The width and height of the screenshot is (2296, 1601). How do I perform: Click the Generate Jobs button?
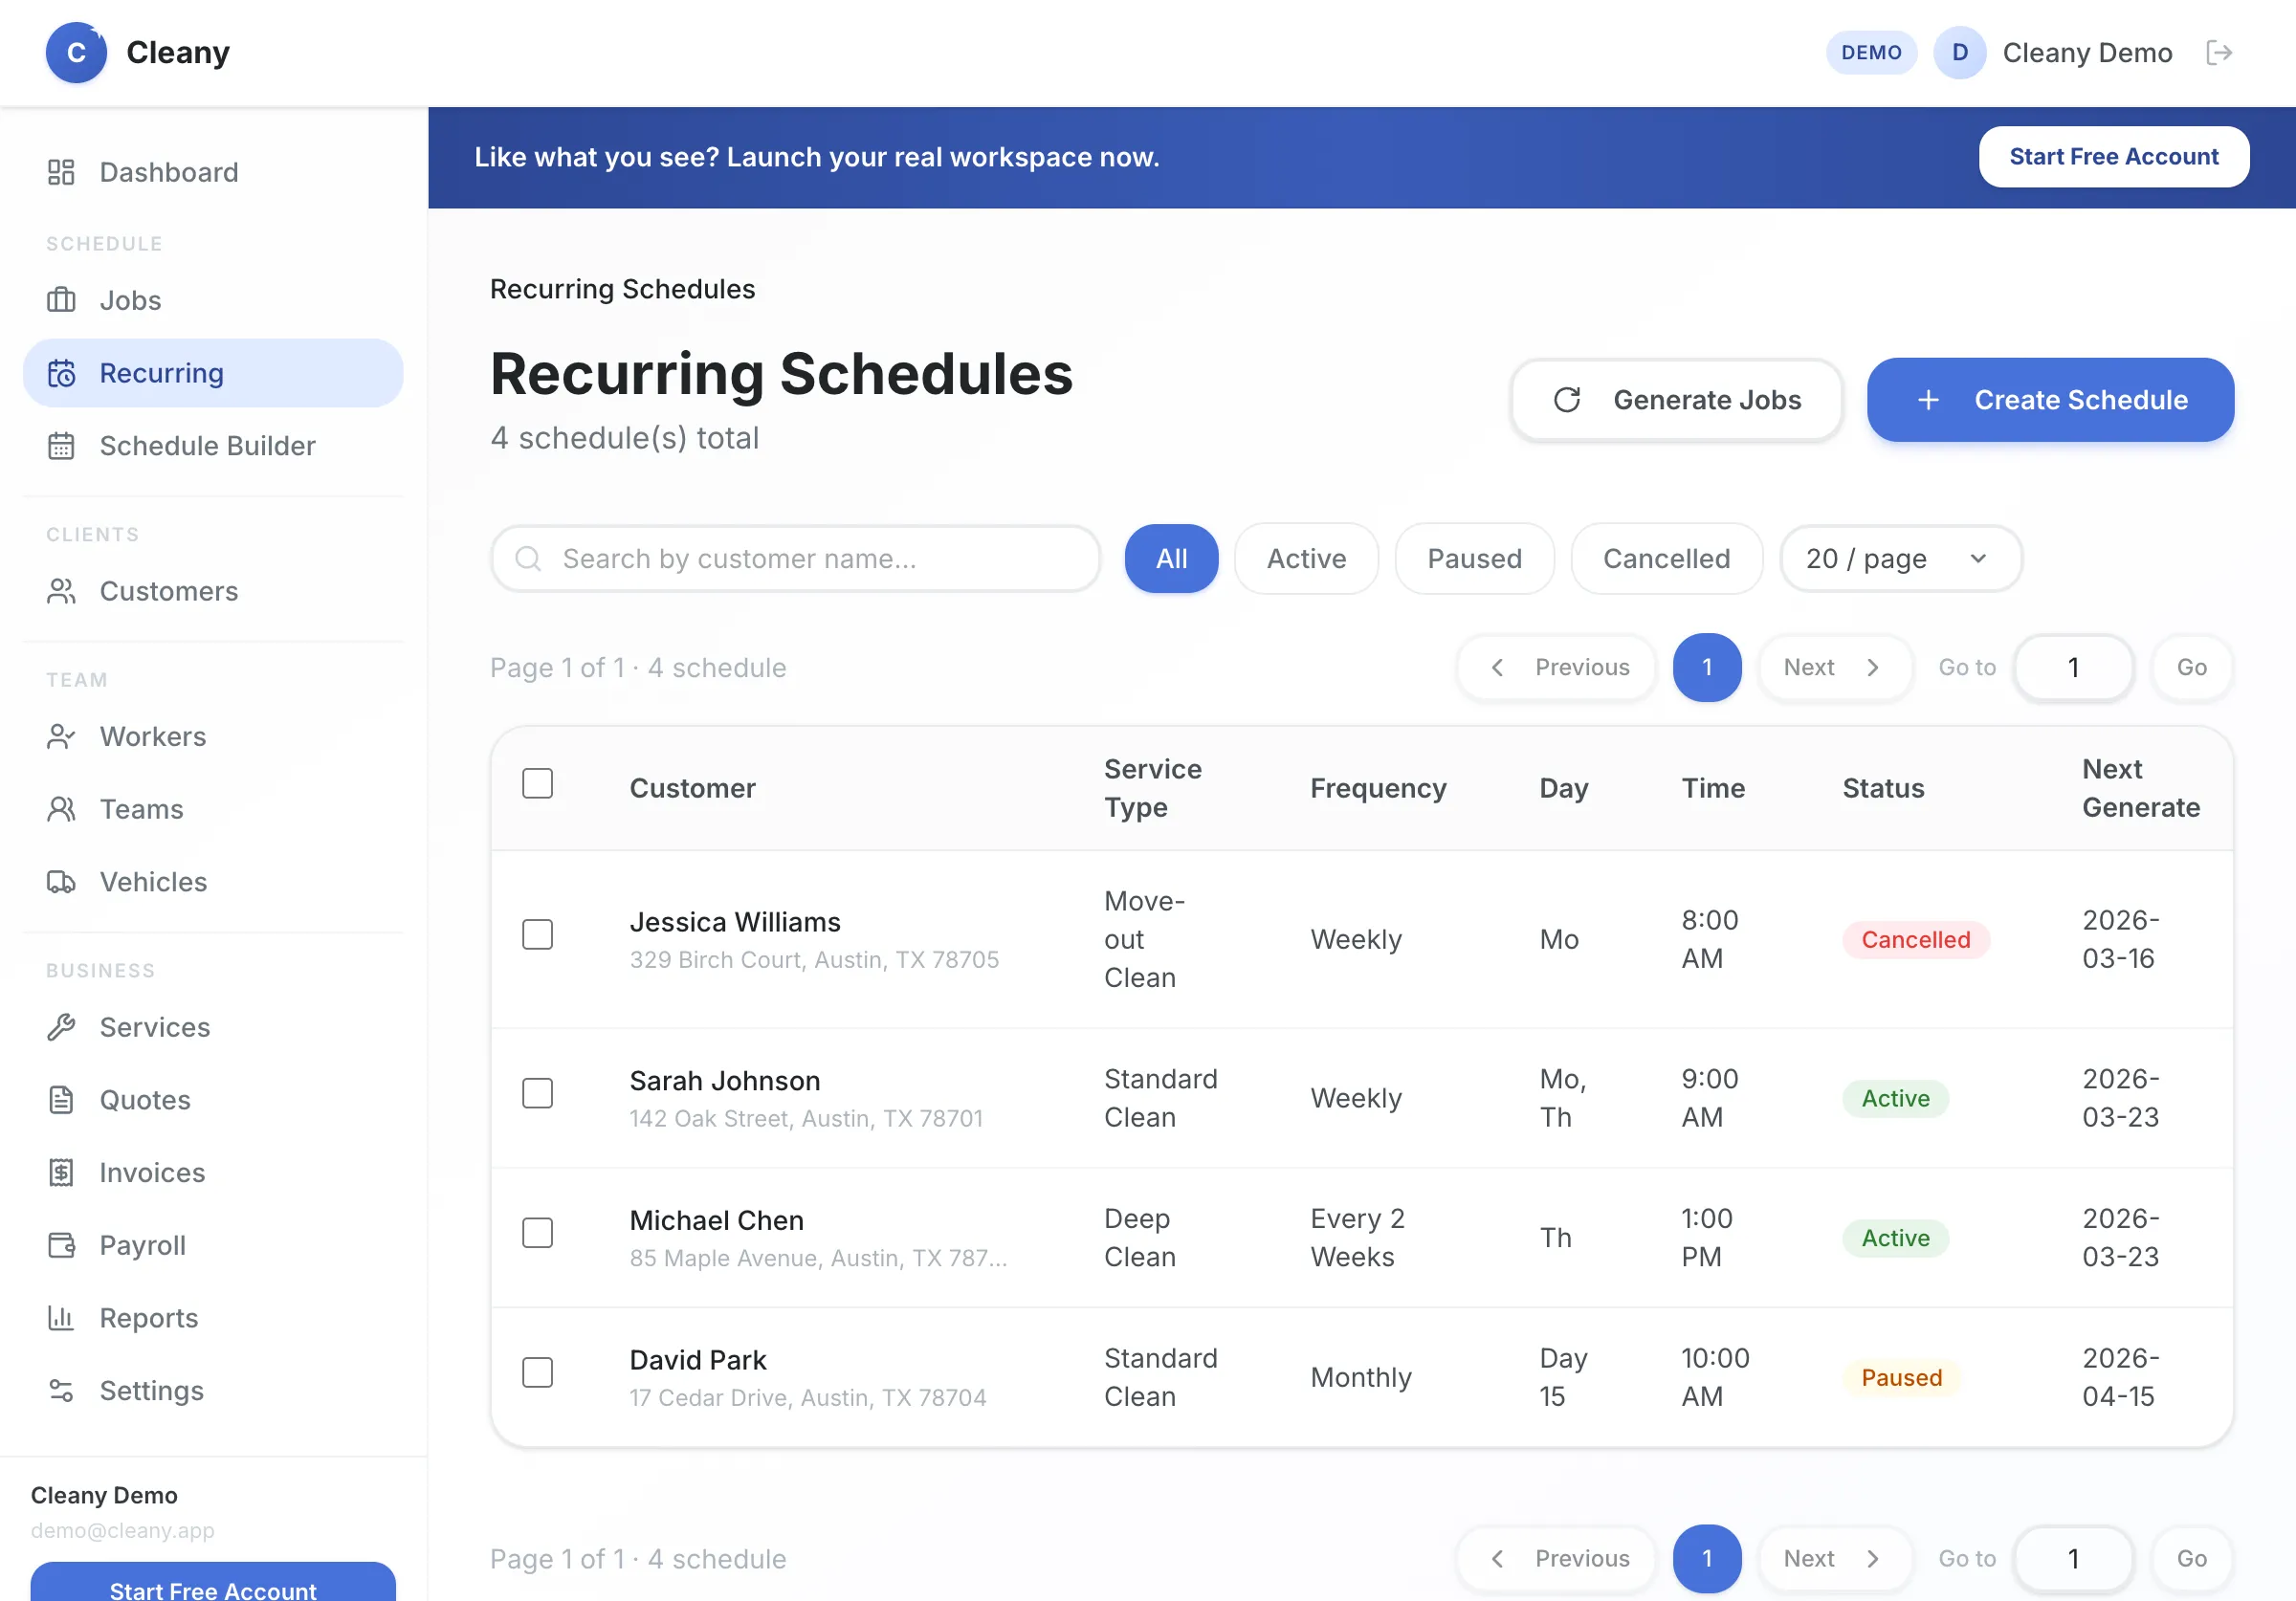1676,400
